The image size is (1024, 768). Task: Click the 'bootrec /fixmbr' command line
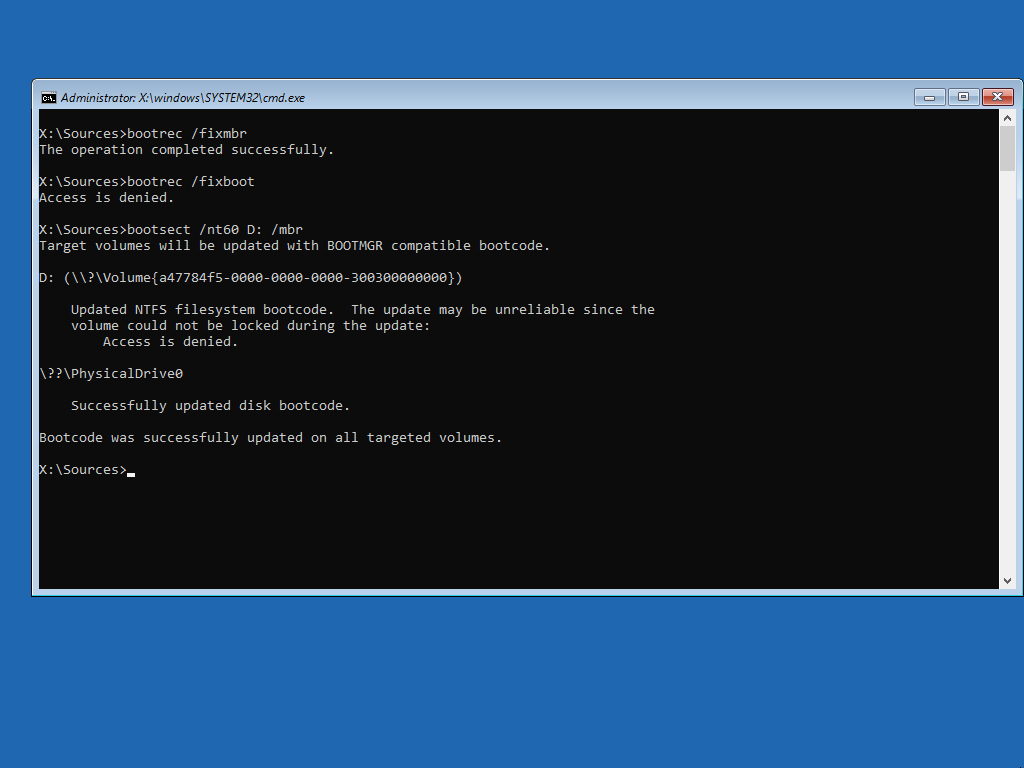tap(143, 134)
